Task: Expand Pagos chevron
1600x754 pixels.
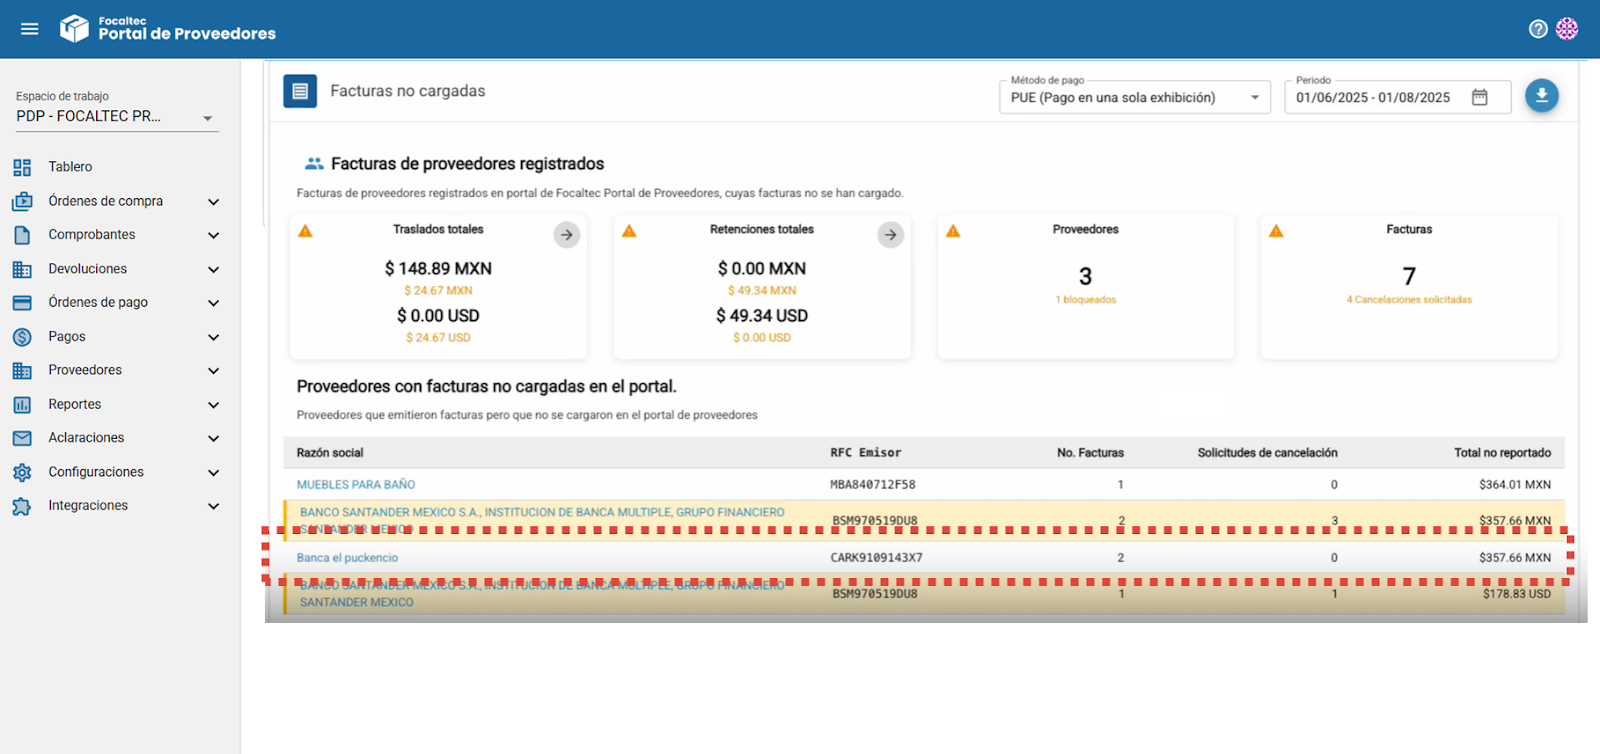Action: coord(213,338)
